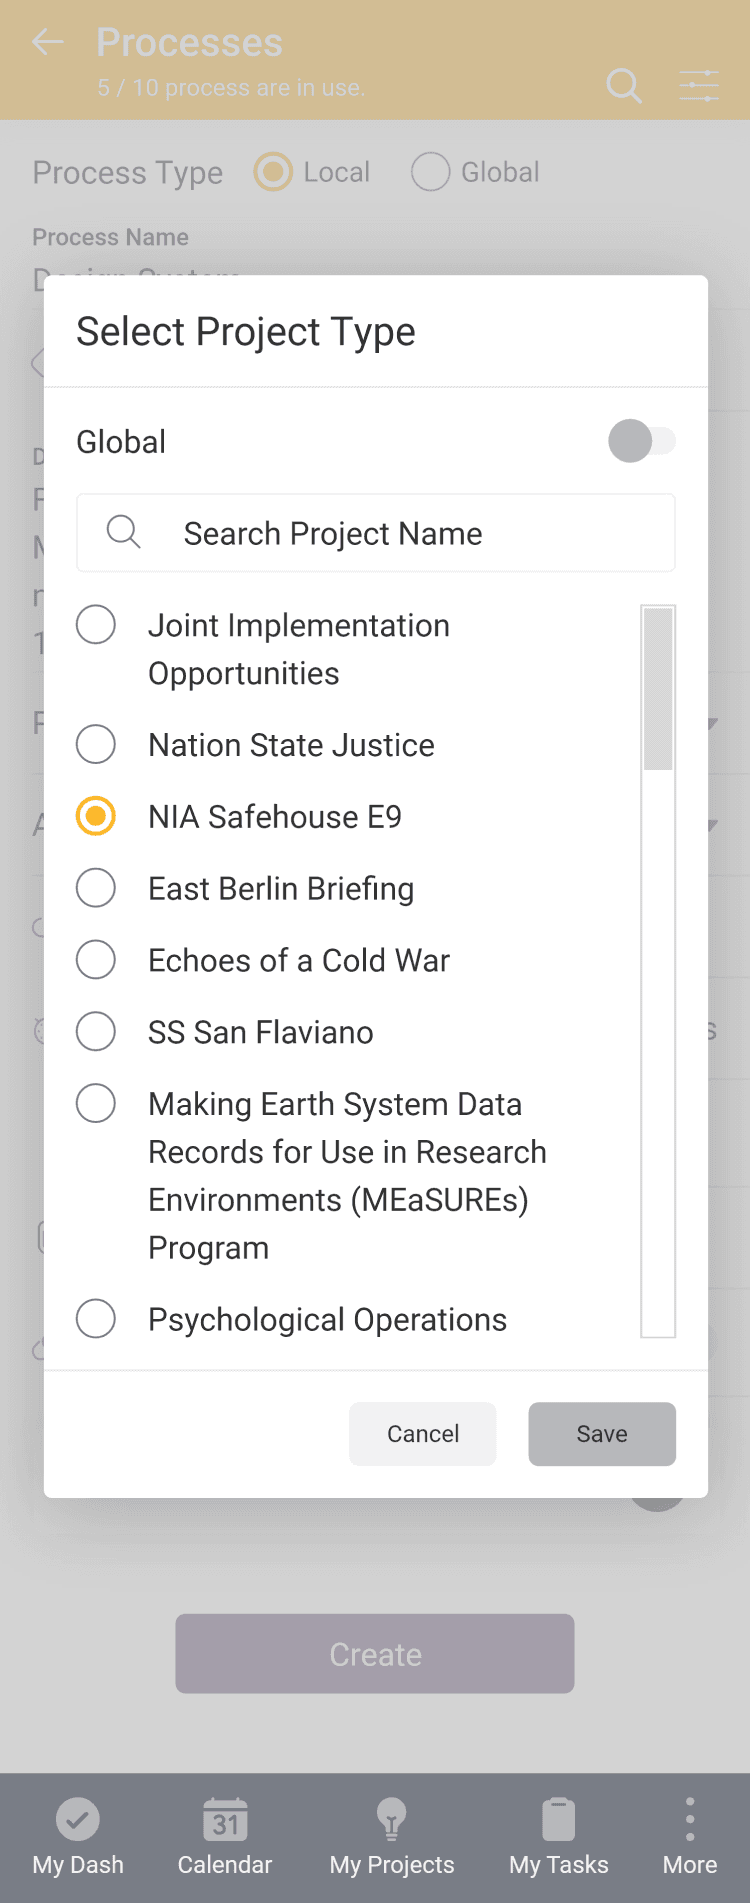The height and width of the screenshot is (1903, 750).
Task: Cancel the project type dialog
Action: [422, 1434]
